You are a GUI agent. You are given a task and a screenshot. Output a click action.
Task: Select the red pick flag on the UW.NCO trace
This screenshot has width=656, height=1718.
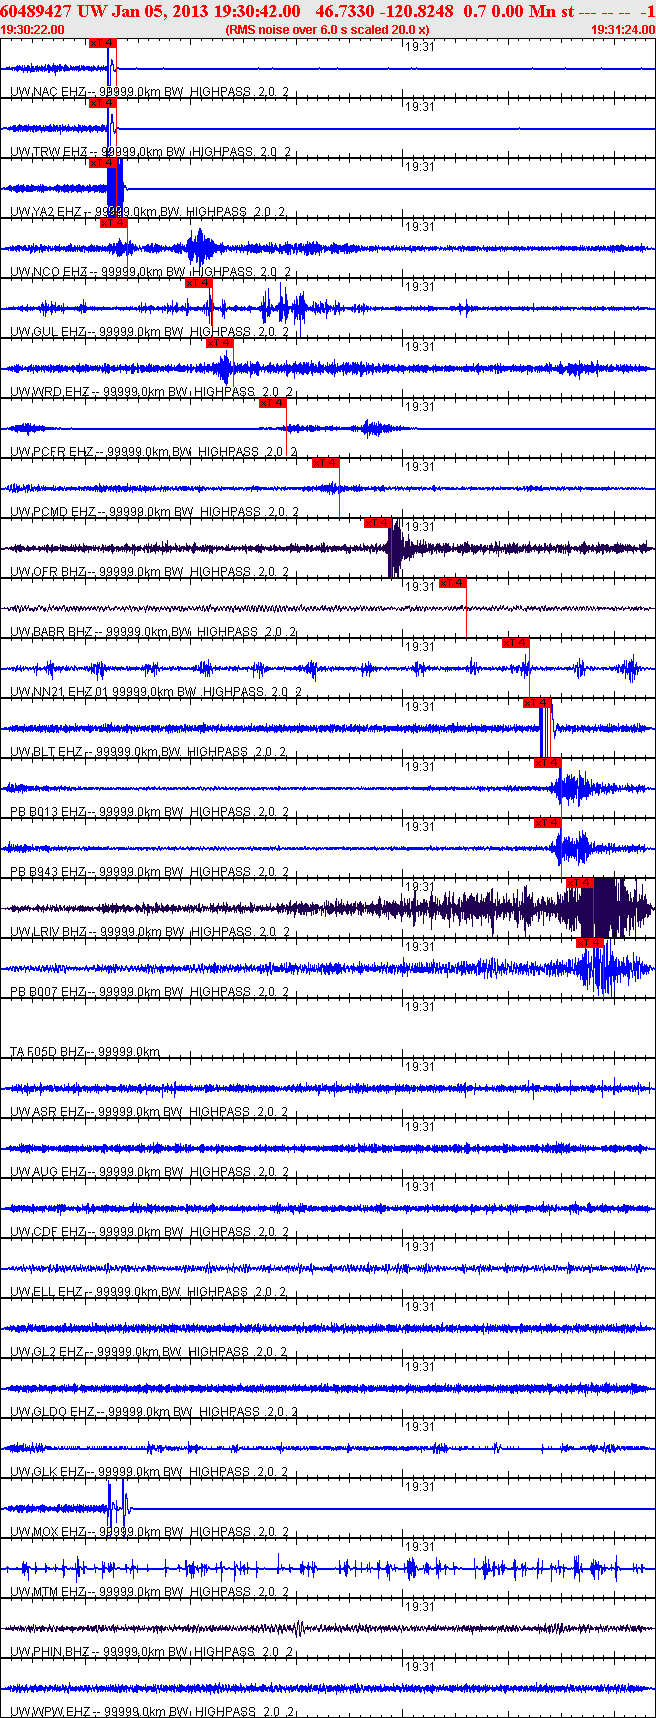click(113, 223)
